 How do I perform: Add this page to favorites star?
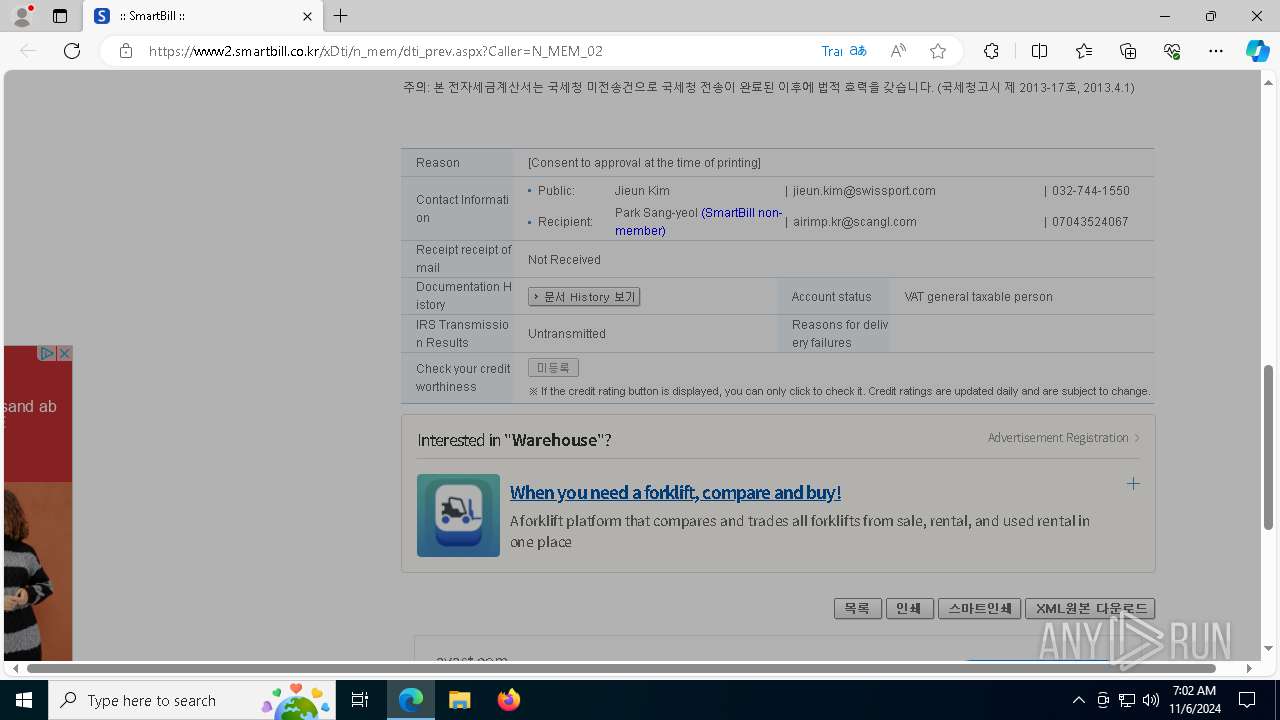click(x=937, y=51)
